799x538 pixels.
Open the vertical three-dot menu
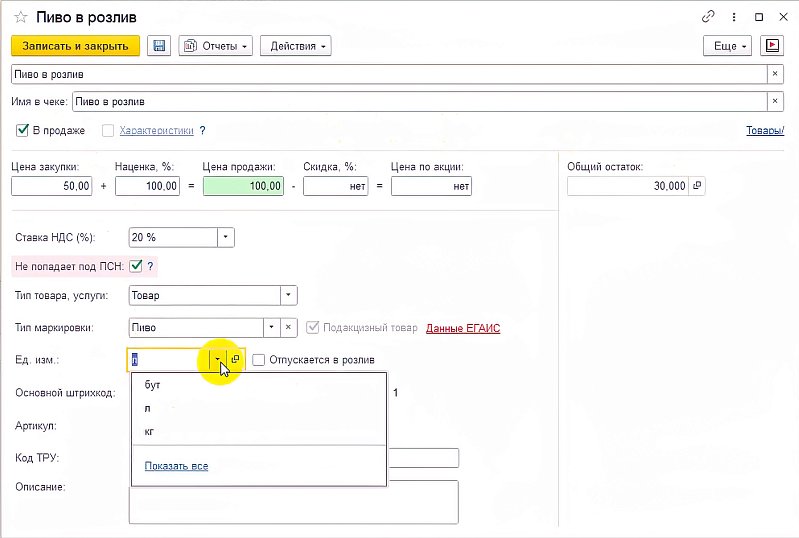pyautogui.click(x=734, y=17)
